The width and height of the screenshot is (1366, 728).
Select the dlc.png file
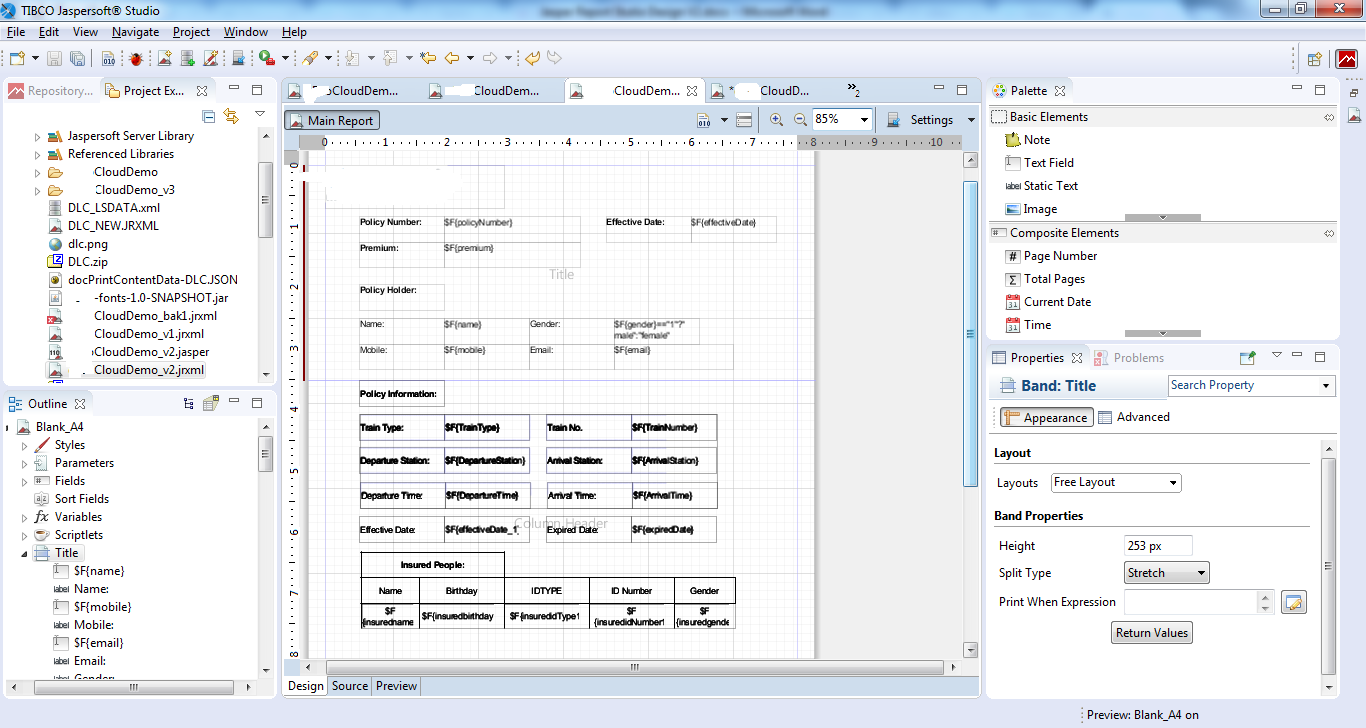pos(78,244)
